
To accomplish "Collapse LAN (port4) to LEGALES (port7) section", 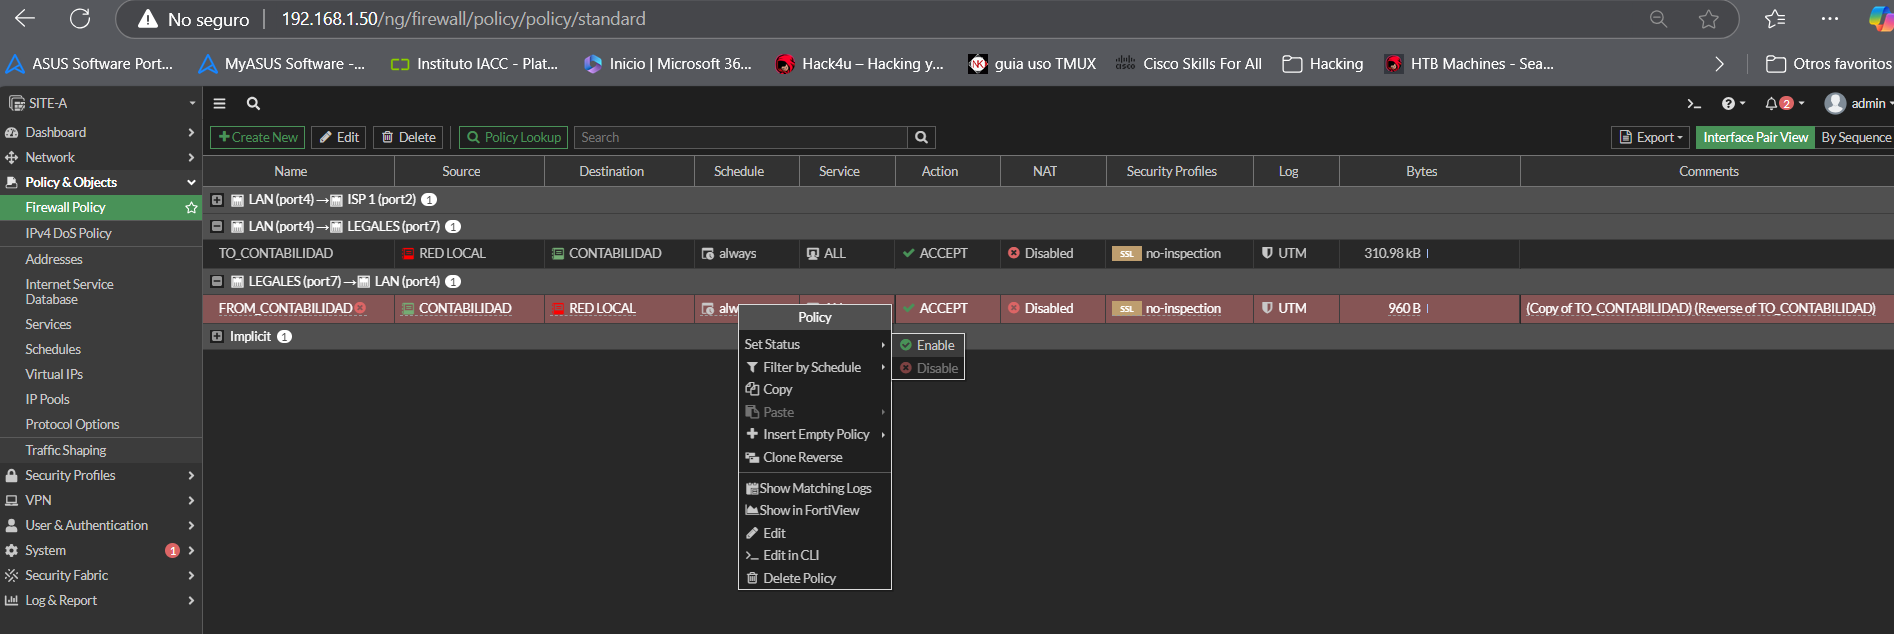I will (217, 227).
